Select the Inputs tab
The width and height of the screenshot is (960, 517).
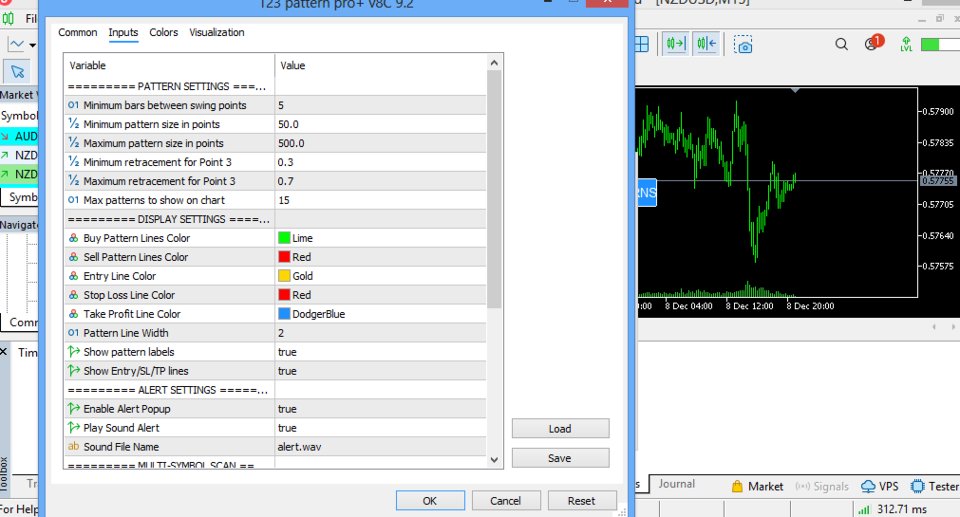click(123, 32)
